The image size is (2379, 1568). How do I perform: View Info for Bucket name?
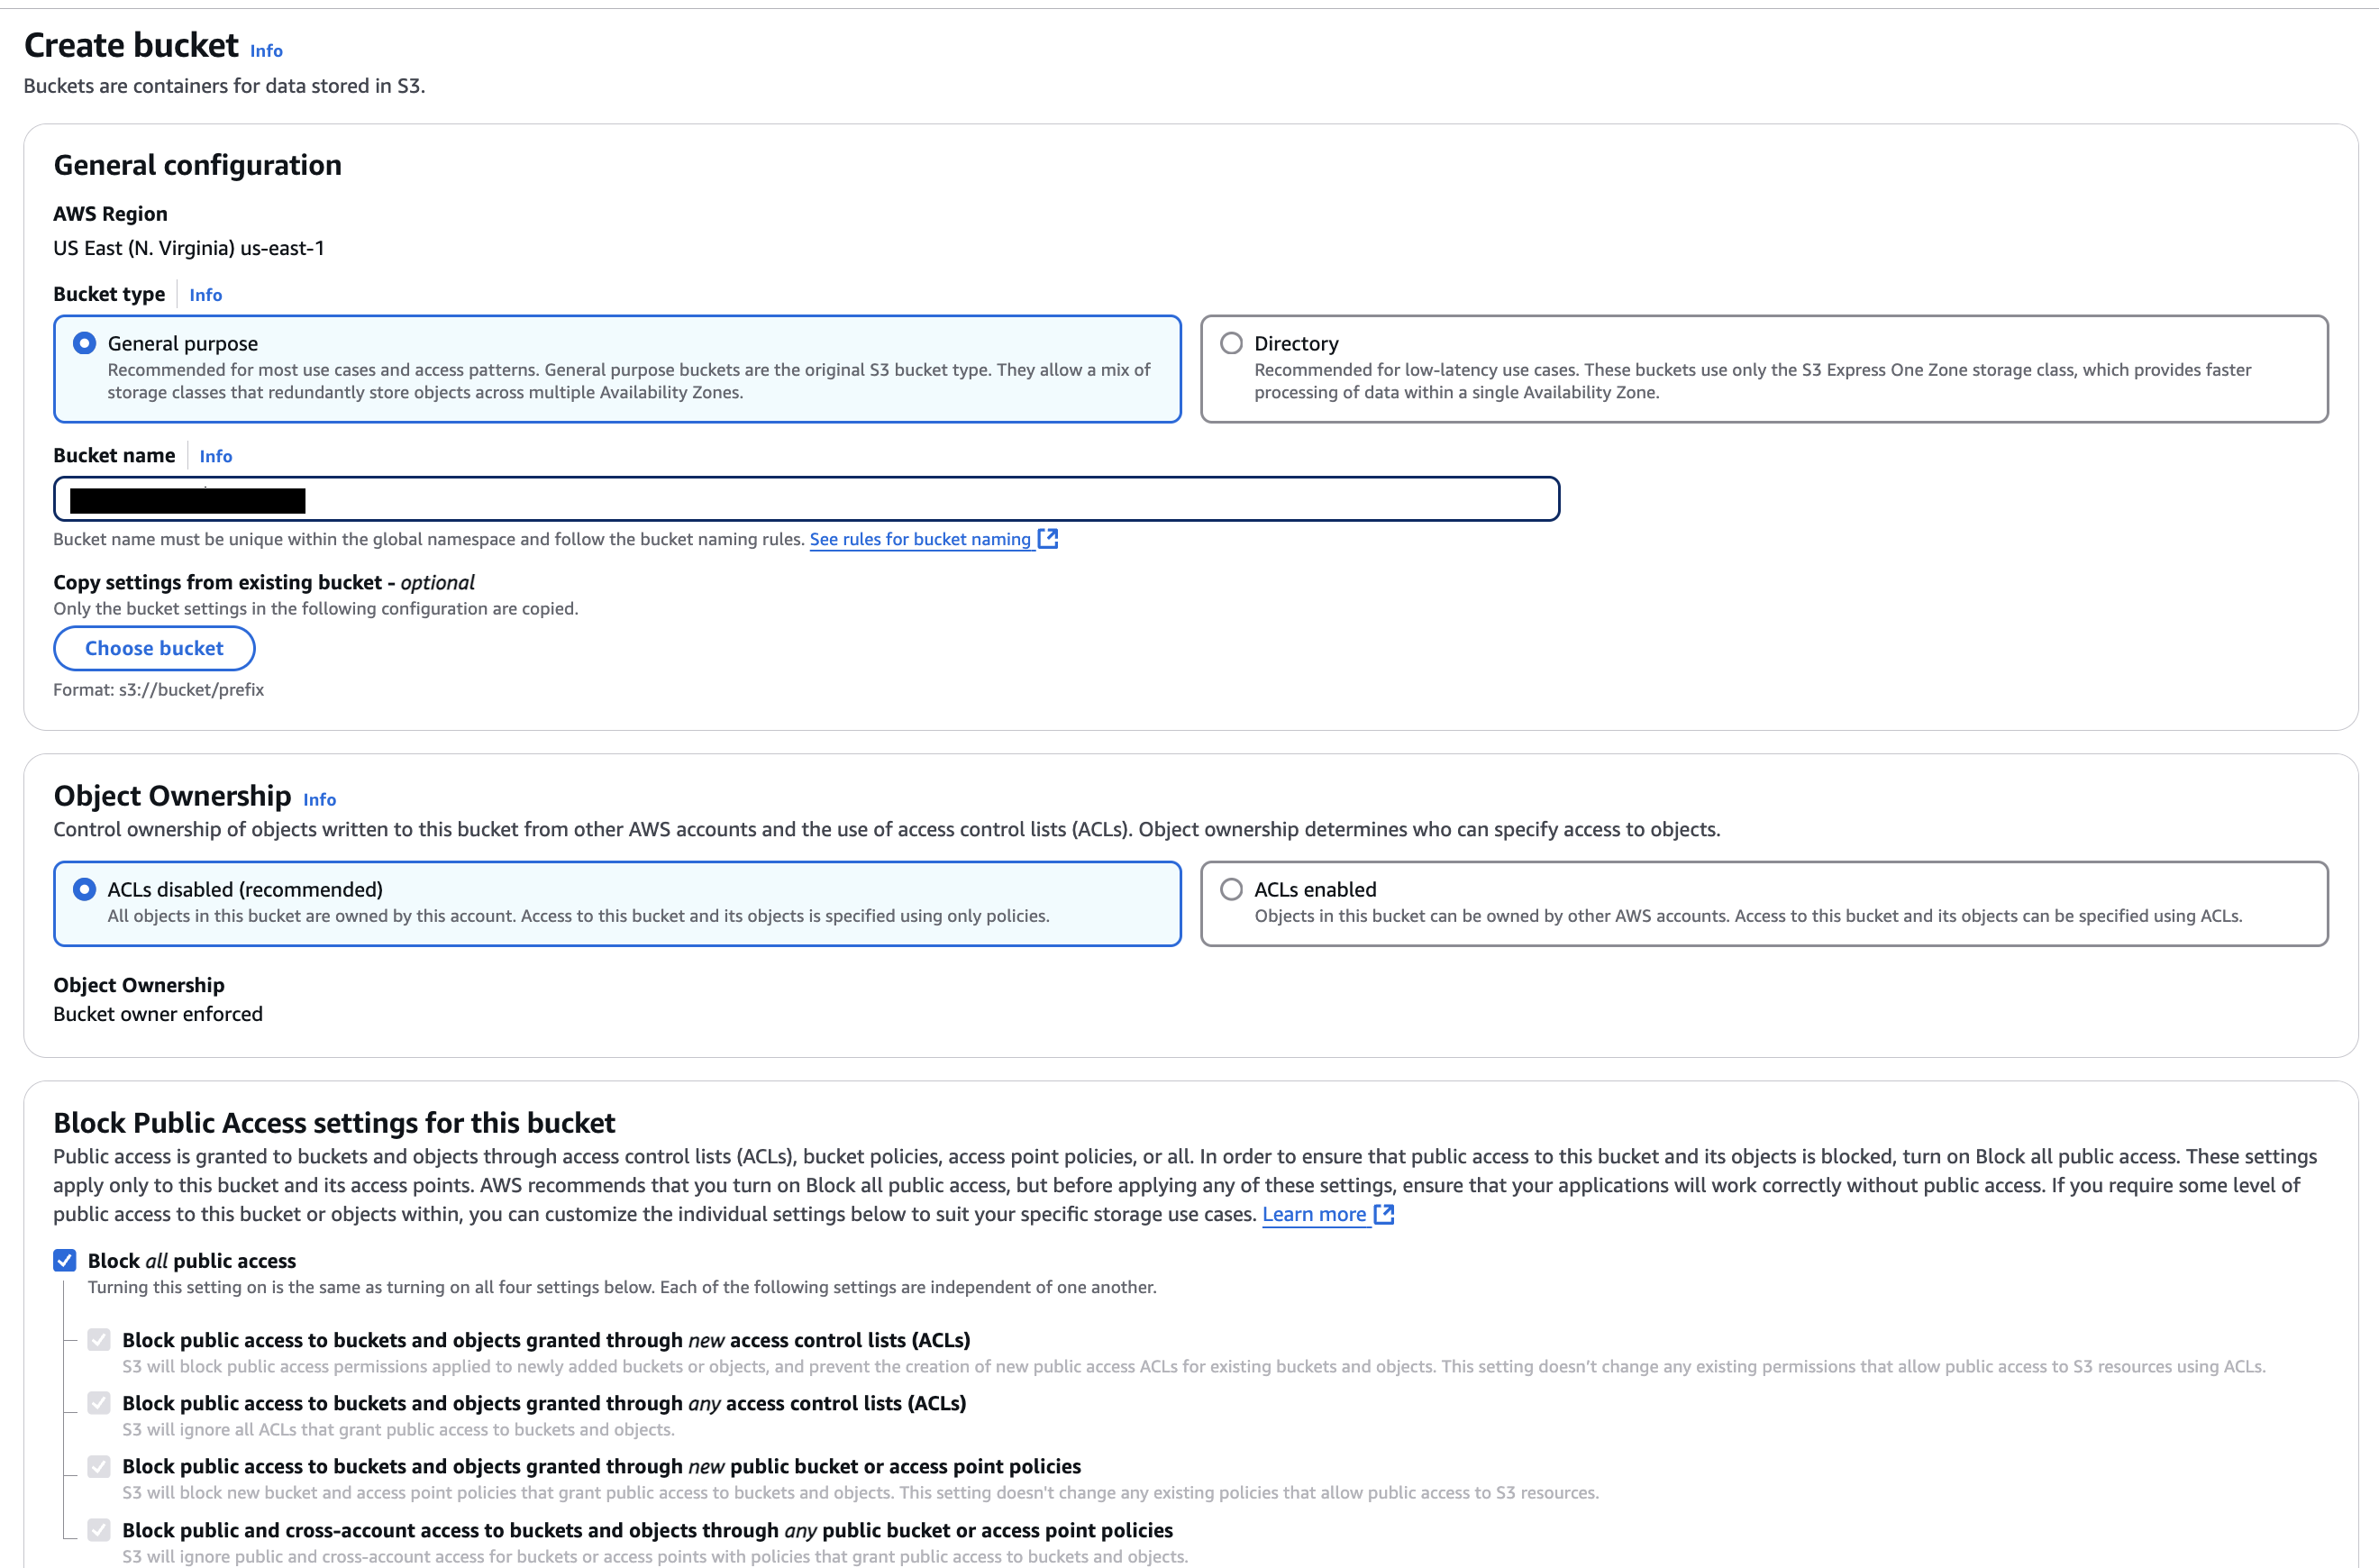pyautogui.click(x=215, y=456)
